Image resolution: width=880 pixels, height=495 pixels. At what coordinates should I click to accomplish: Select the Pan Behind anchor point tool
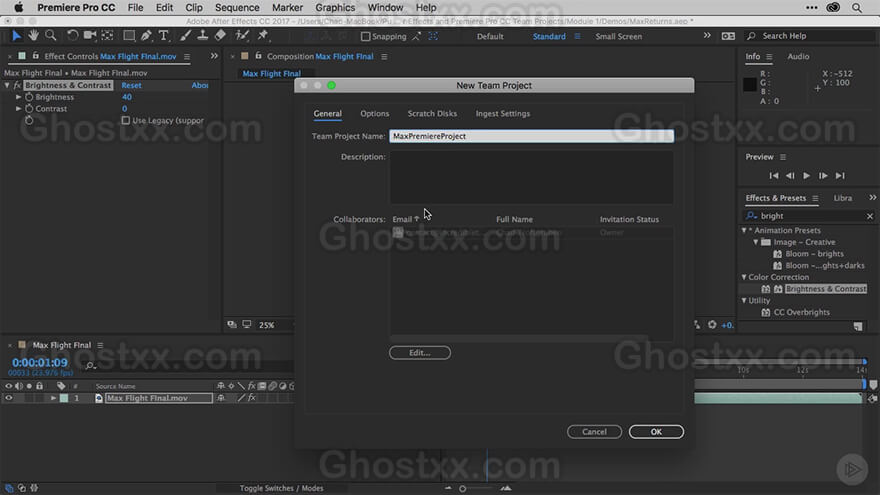107,35
